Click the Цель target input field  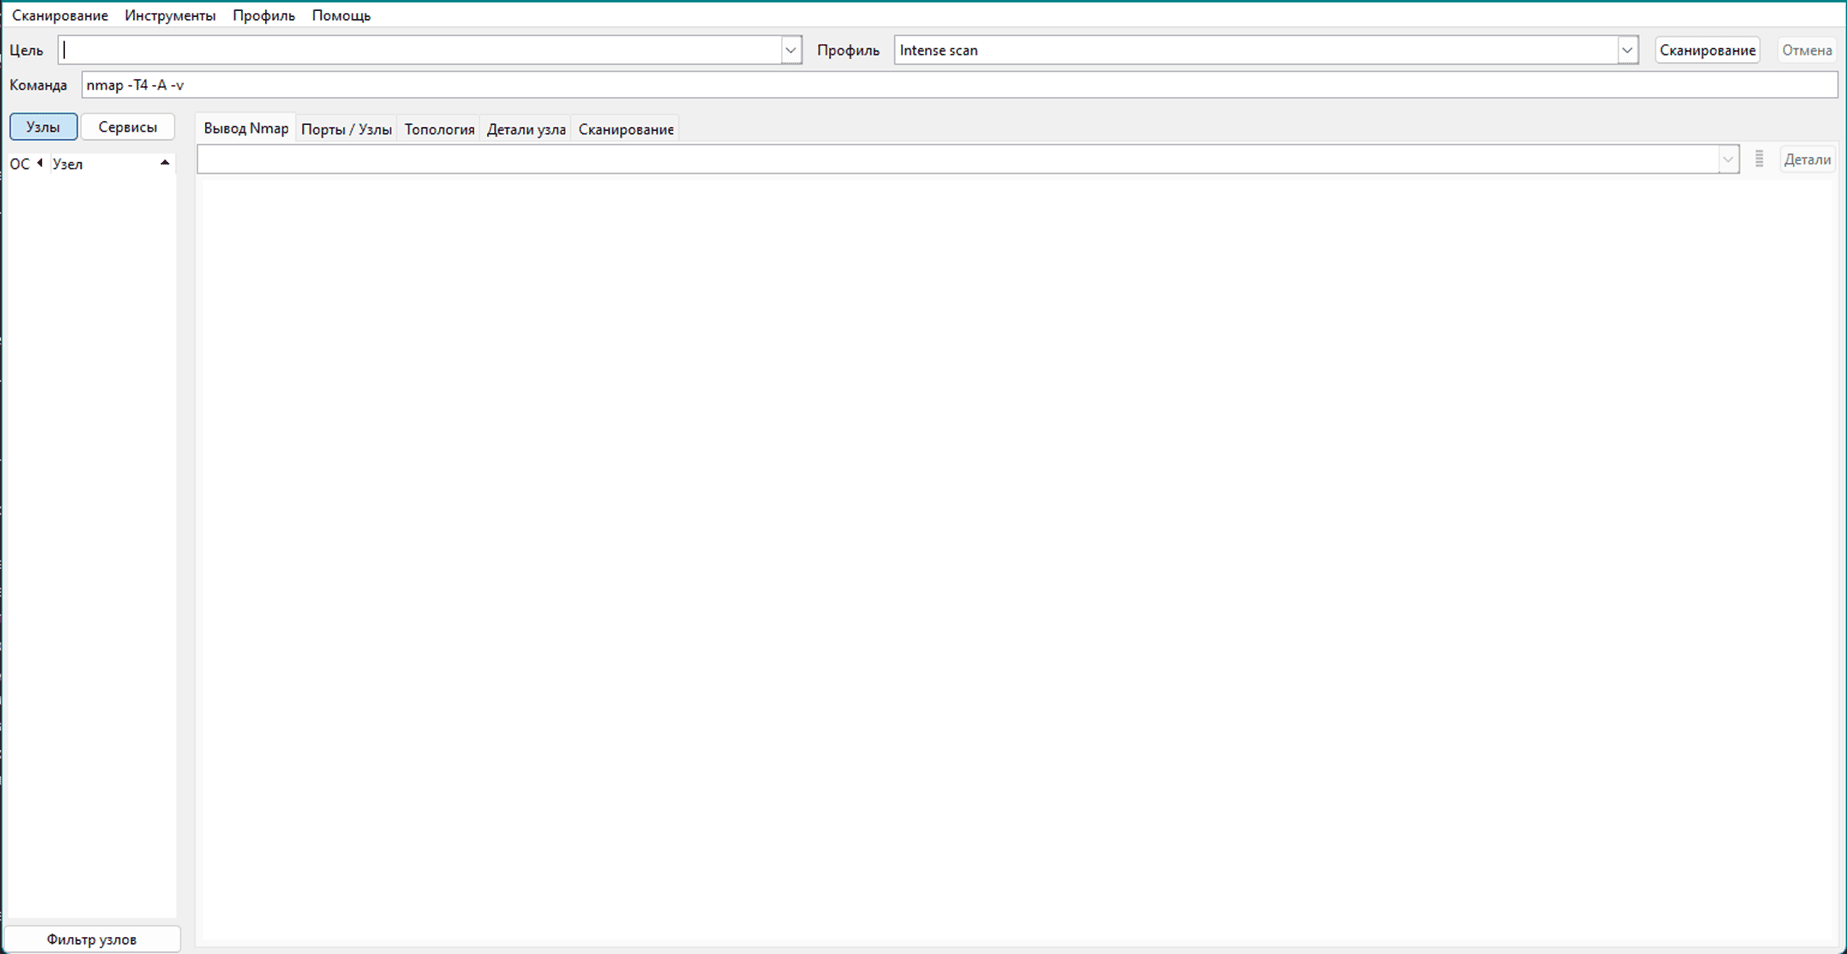pyautogui.click(x=419, y=50)
